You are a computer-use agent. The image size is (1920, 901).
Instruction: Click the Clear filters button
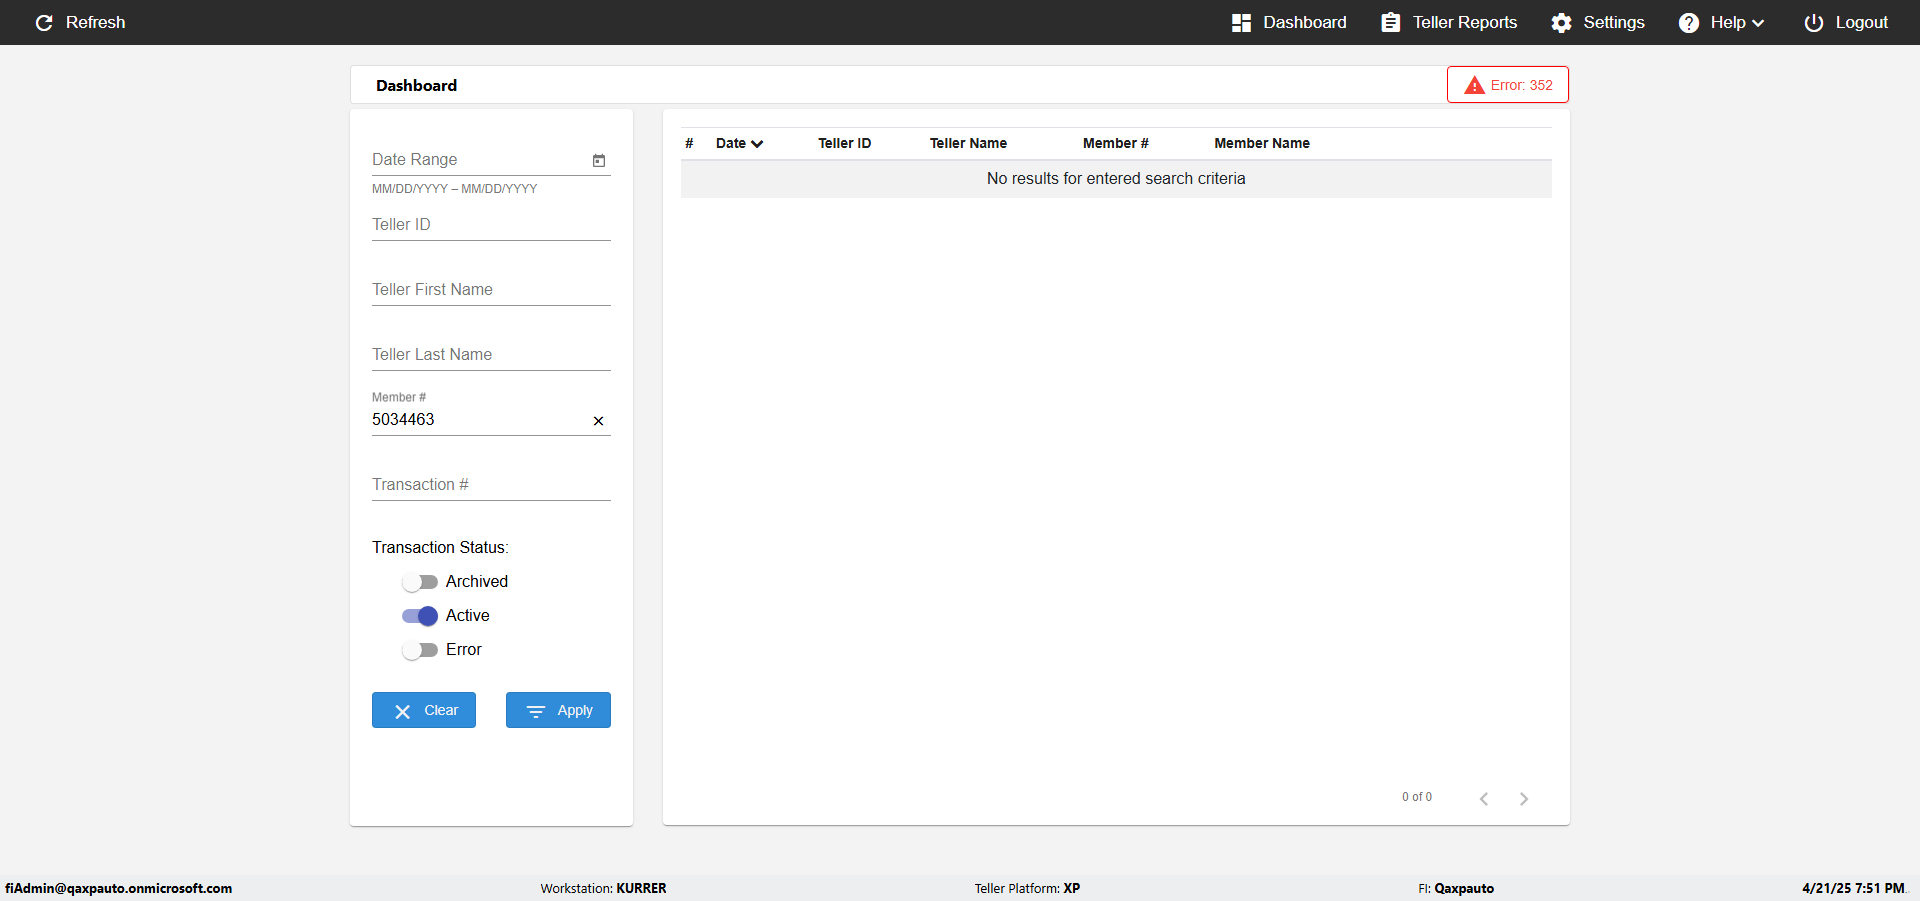pos(424,710)
